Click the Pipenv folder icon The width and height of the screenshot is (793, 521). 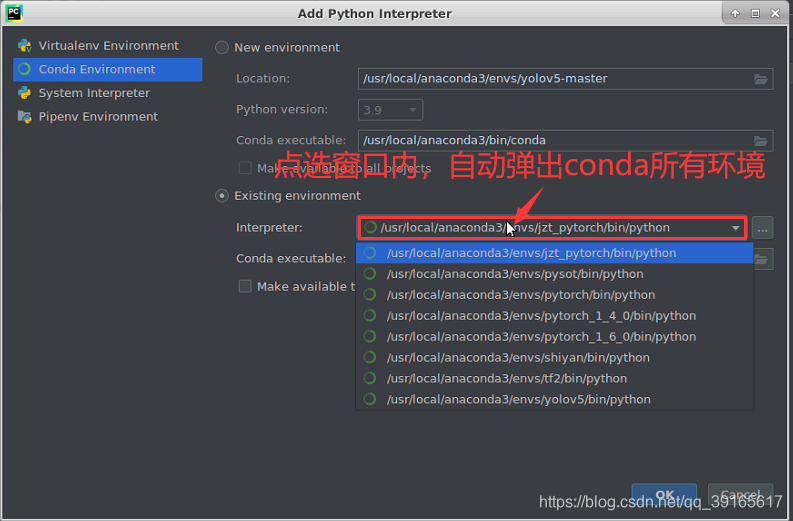pyautogui.click(x=24, y=117)
